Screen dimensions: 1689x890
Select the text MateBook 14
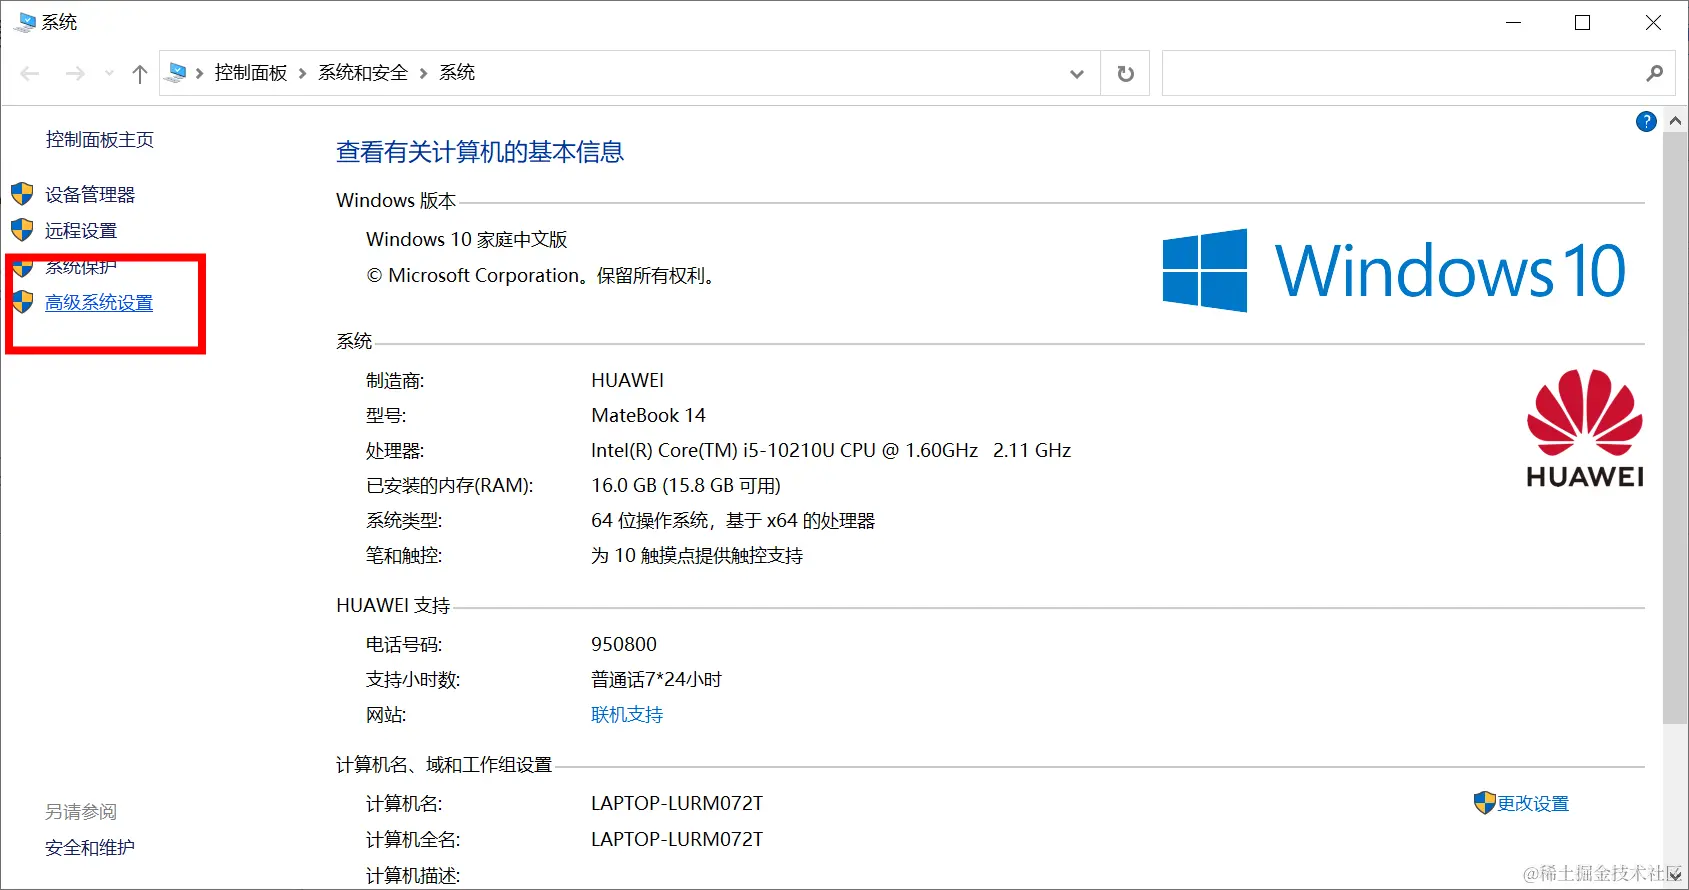pos(648,415)
